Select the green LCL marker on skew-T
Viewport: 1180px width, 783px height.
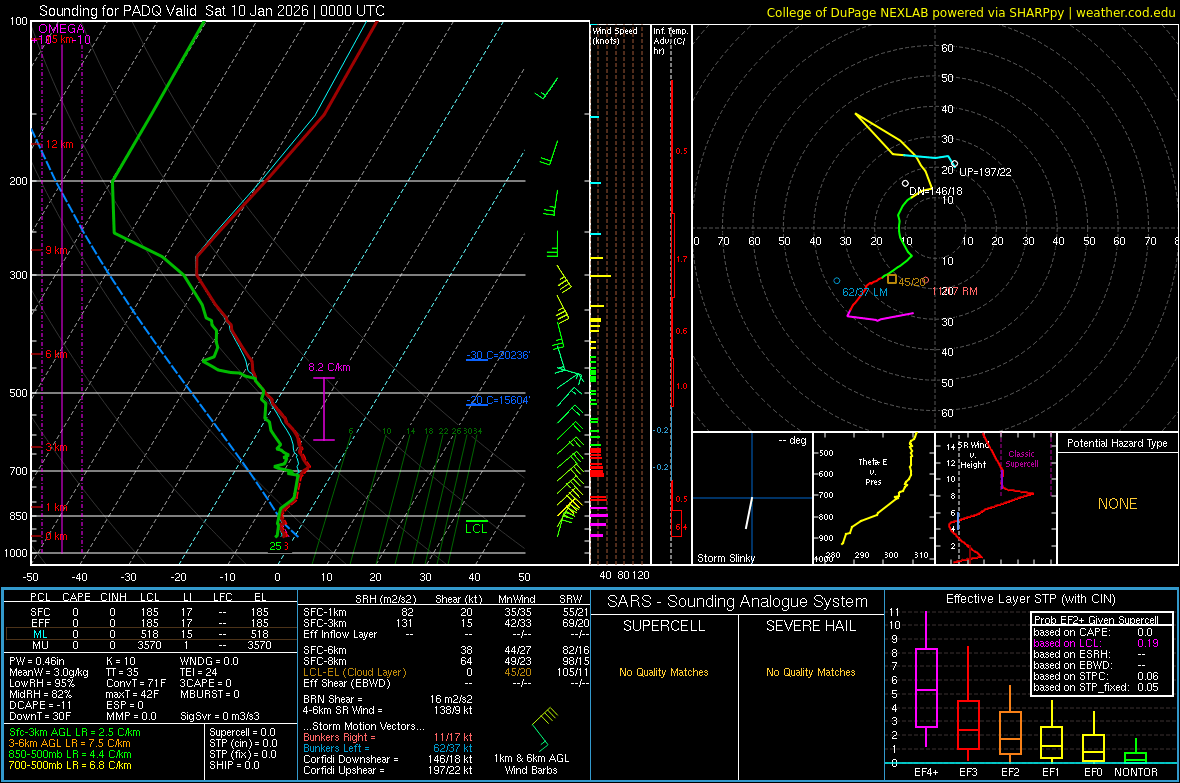pyautogui.click(x=476, y=527)
